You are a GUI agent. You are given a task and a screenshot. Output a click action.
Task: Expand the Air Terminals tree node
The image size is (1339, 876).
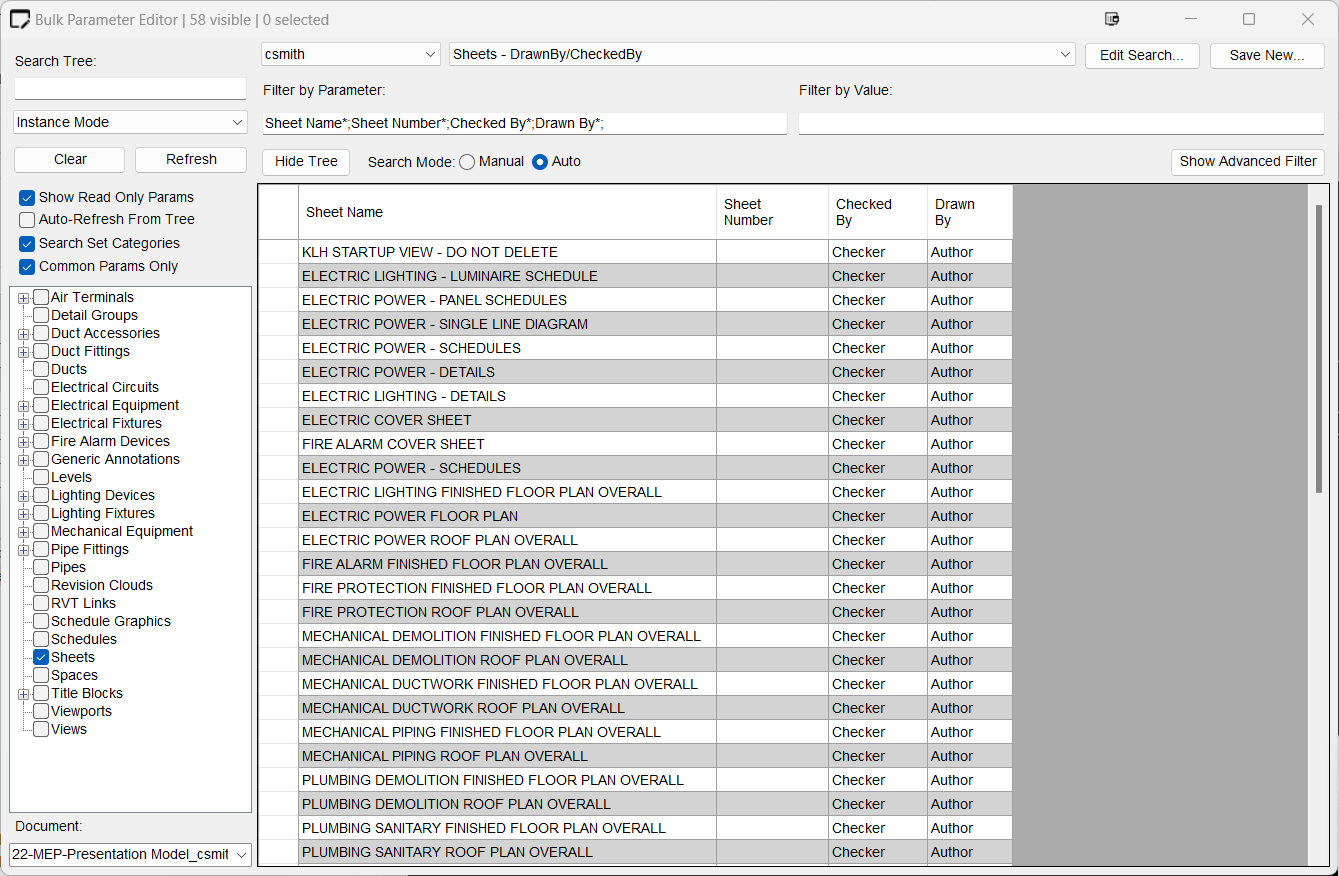click(23, 298)
